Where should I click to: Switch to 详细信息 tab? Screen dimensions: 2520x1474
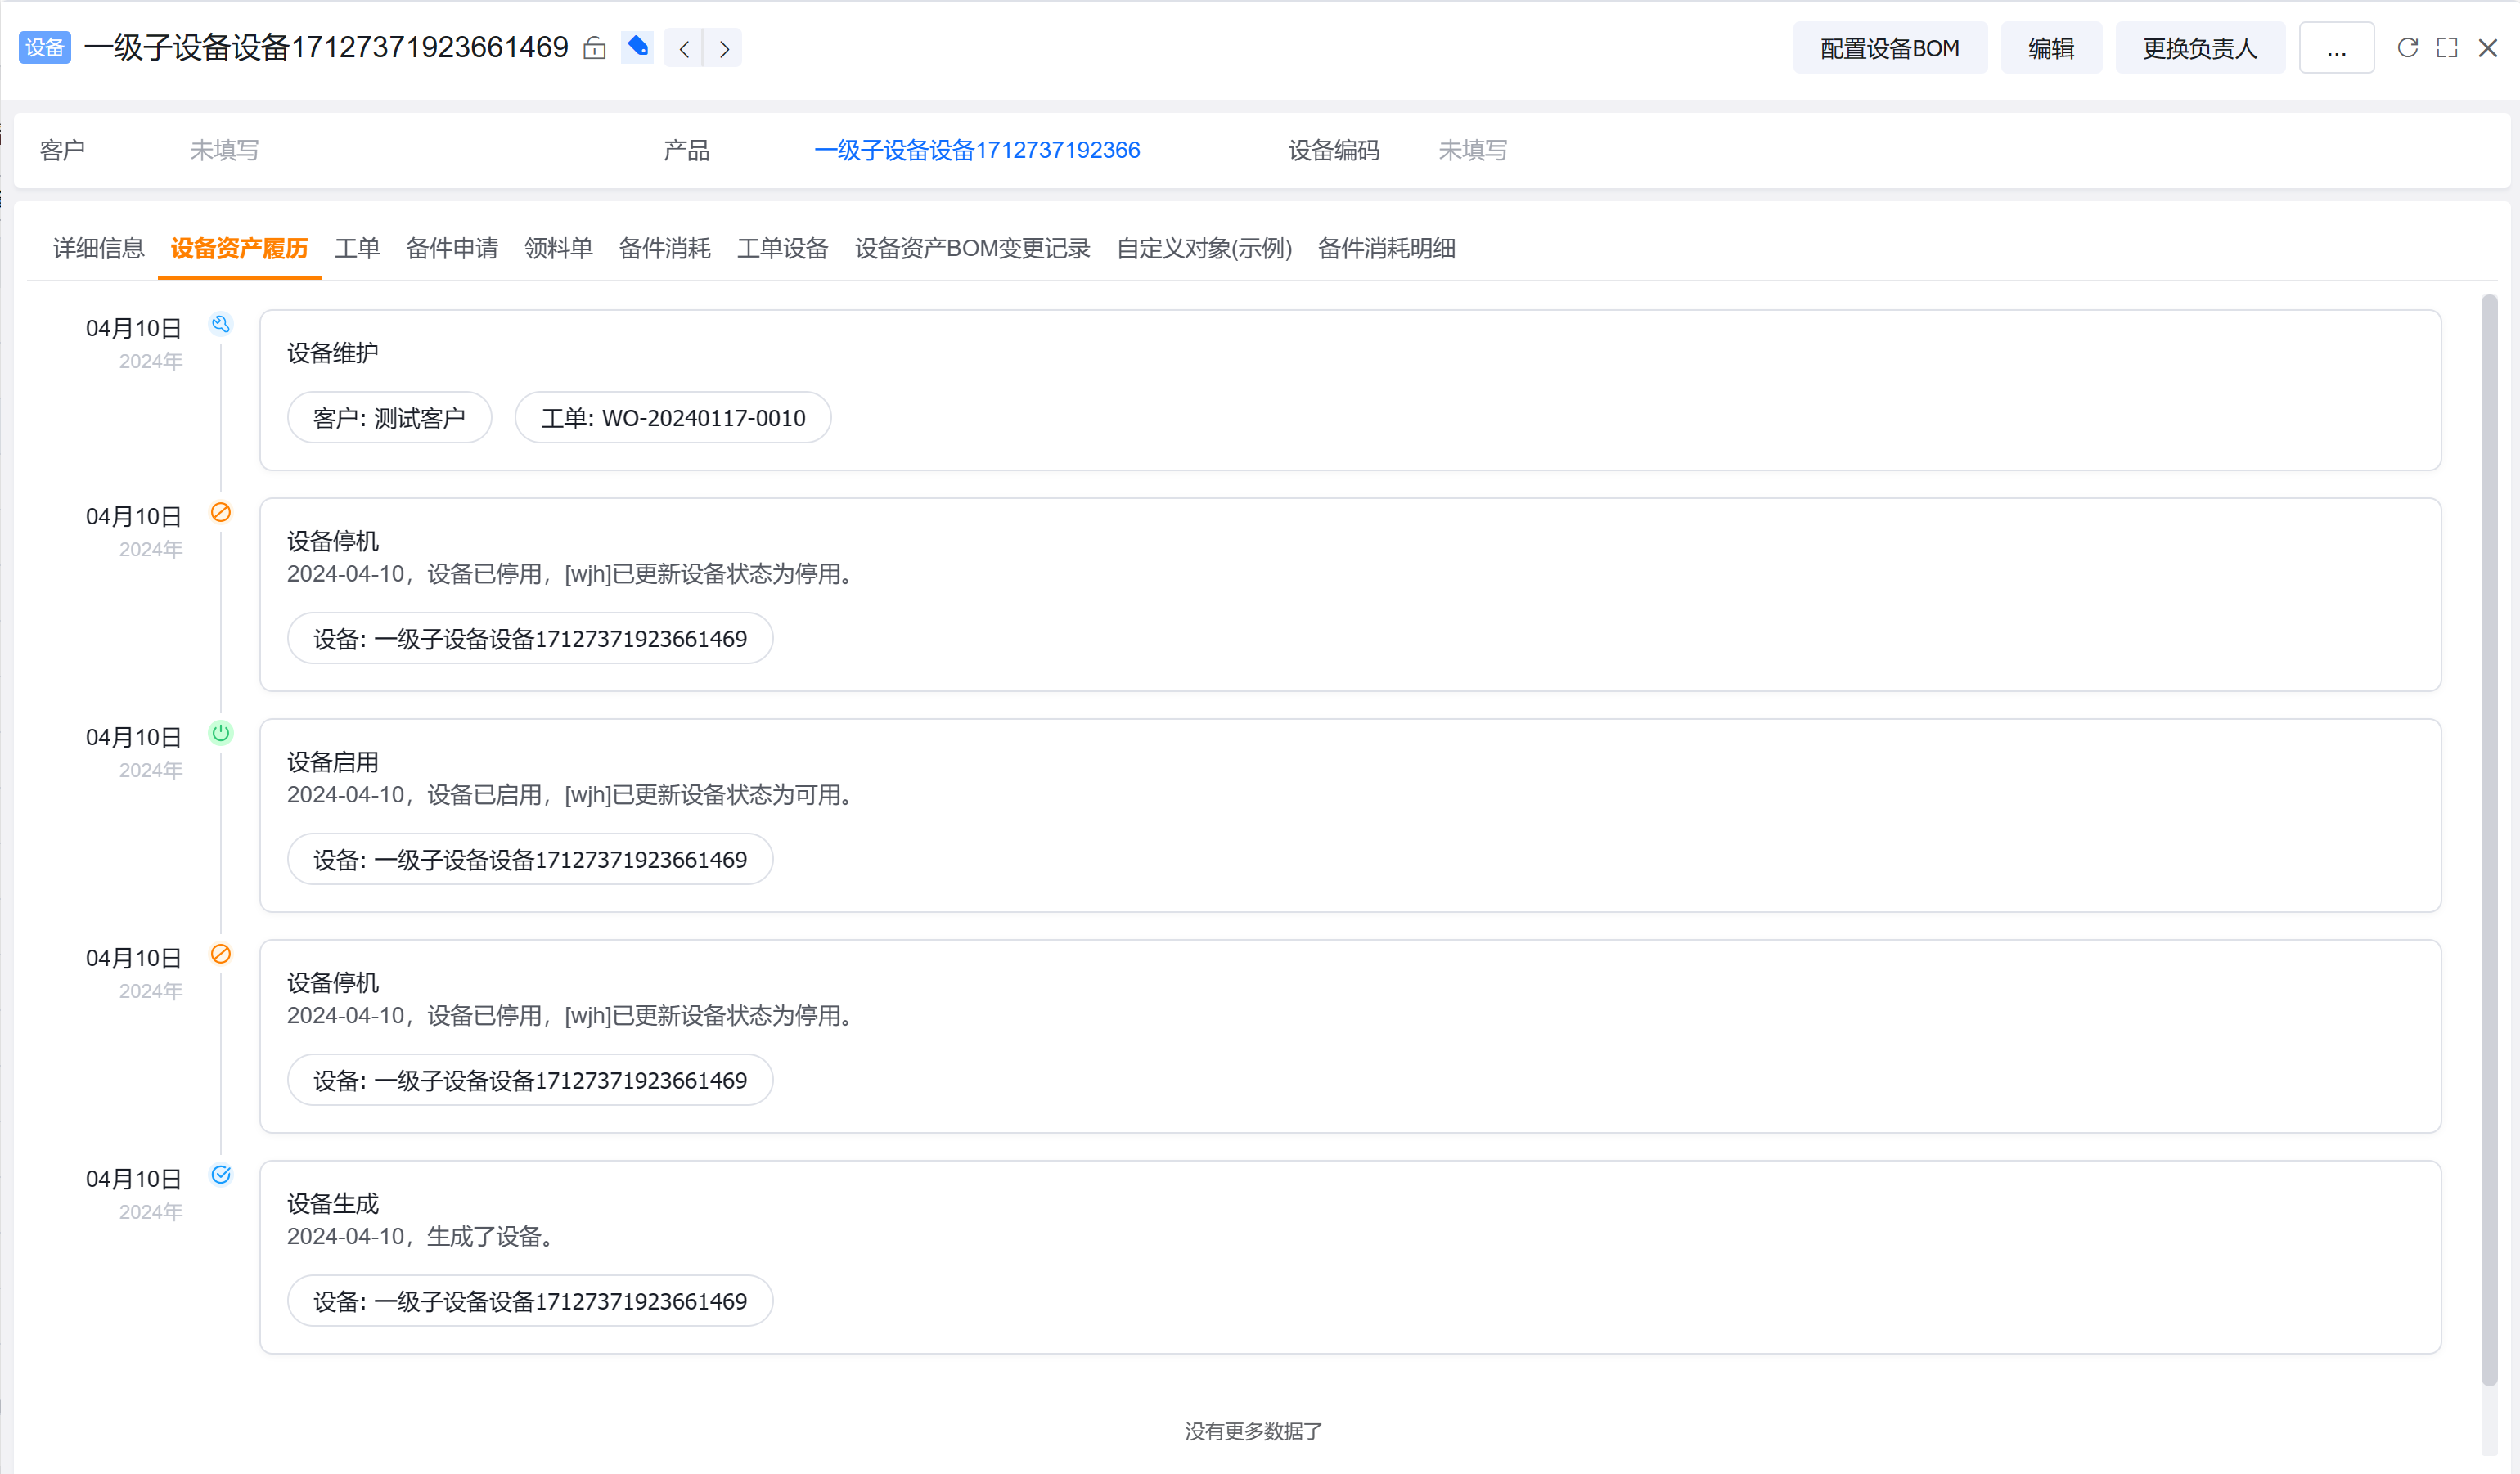[x=99, y=248]
